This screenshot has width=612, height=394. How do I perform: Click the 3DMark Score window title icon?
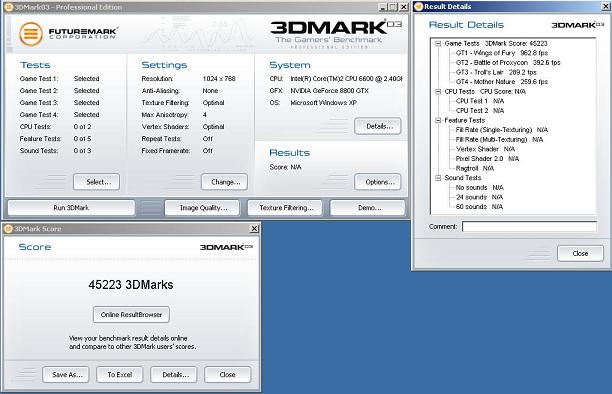click(8, 229)
